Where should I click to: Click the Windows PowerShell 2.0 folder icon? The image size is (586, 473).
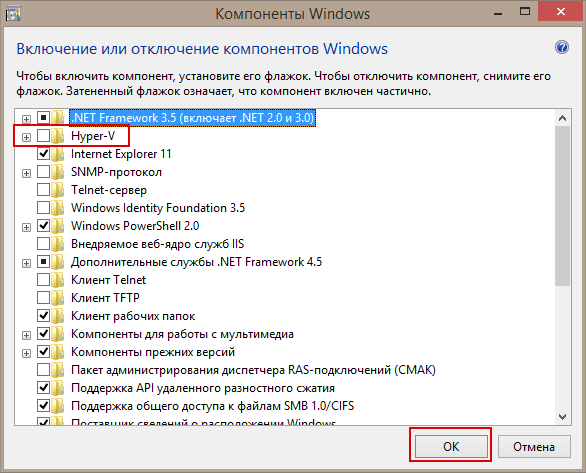click(x=58, y=226)
